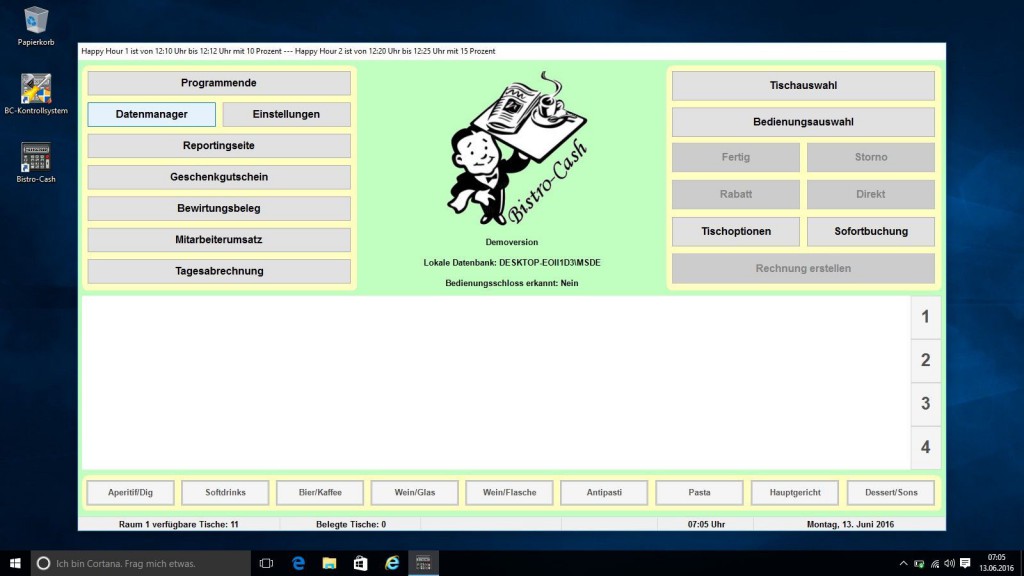This screenshot has width=1024, height=576.
Task: Open the Datenmanager
Action: click(x=152, y=114)
